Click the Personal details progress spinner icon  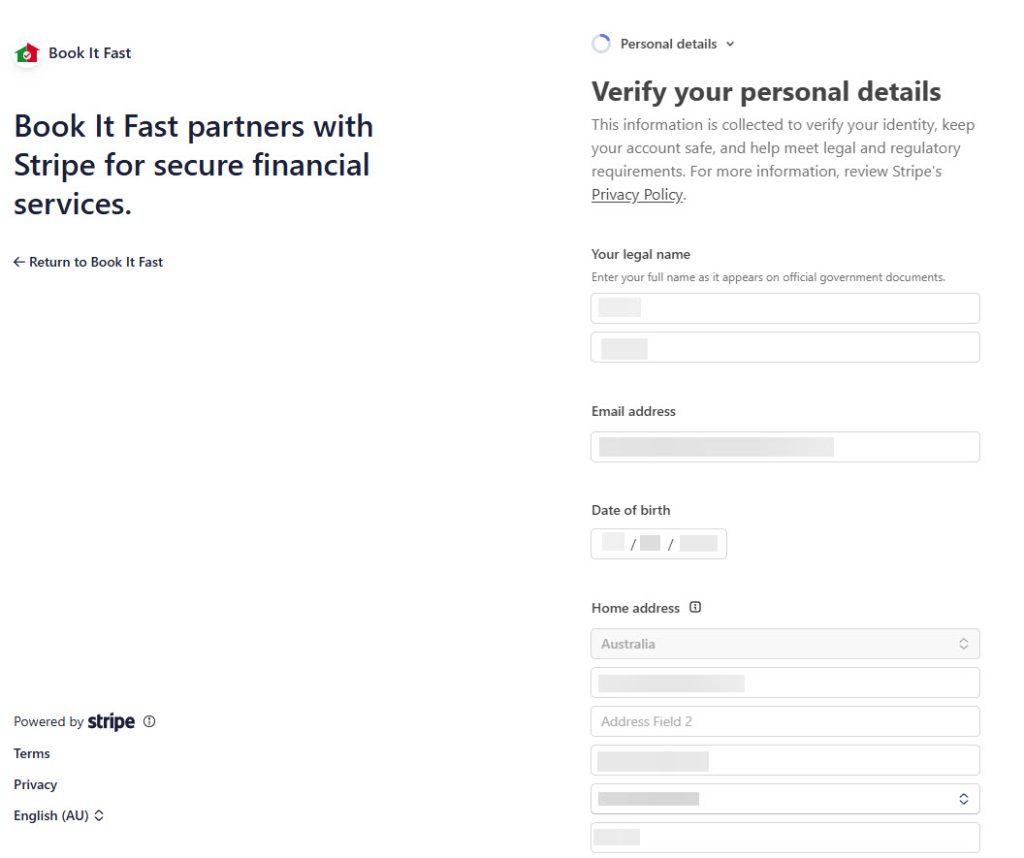[601, 44]
